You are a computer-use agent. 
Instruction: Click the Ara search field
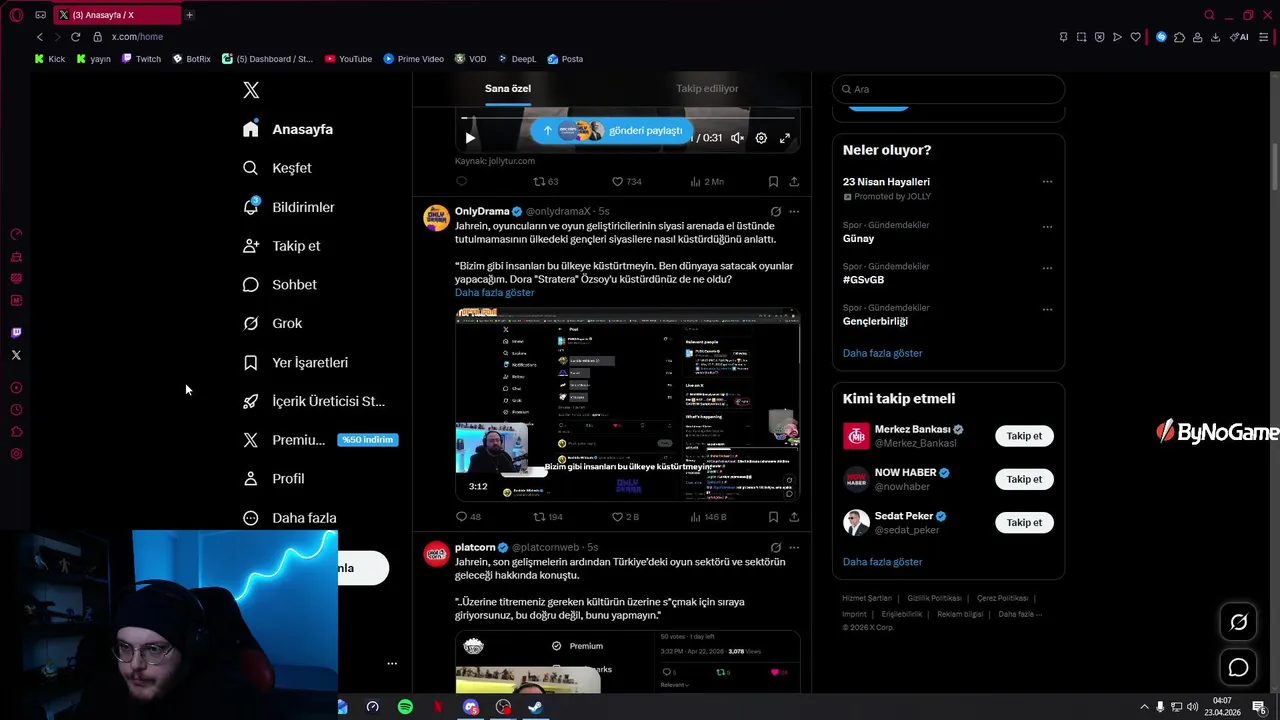pyautogui.click(x=948, y=89)
